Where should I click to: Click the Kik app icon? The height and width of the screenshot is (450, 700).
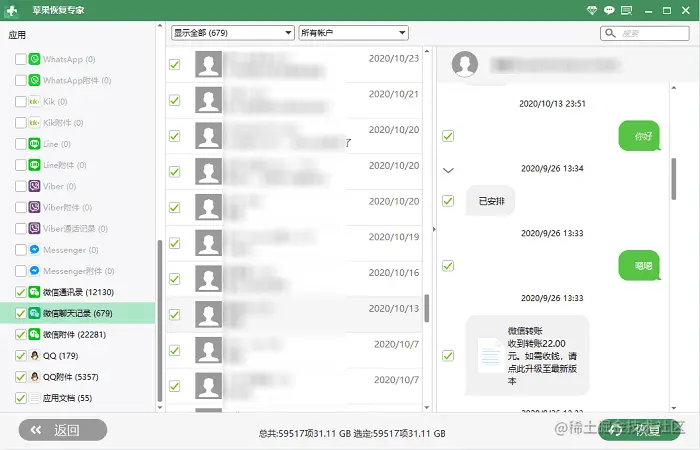34,101
